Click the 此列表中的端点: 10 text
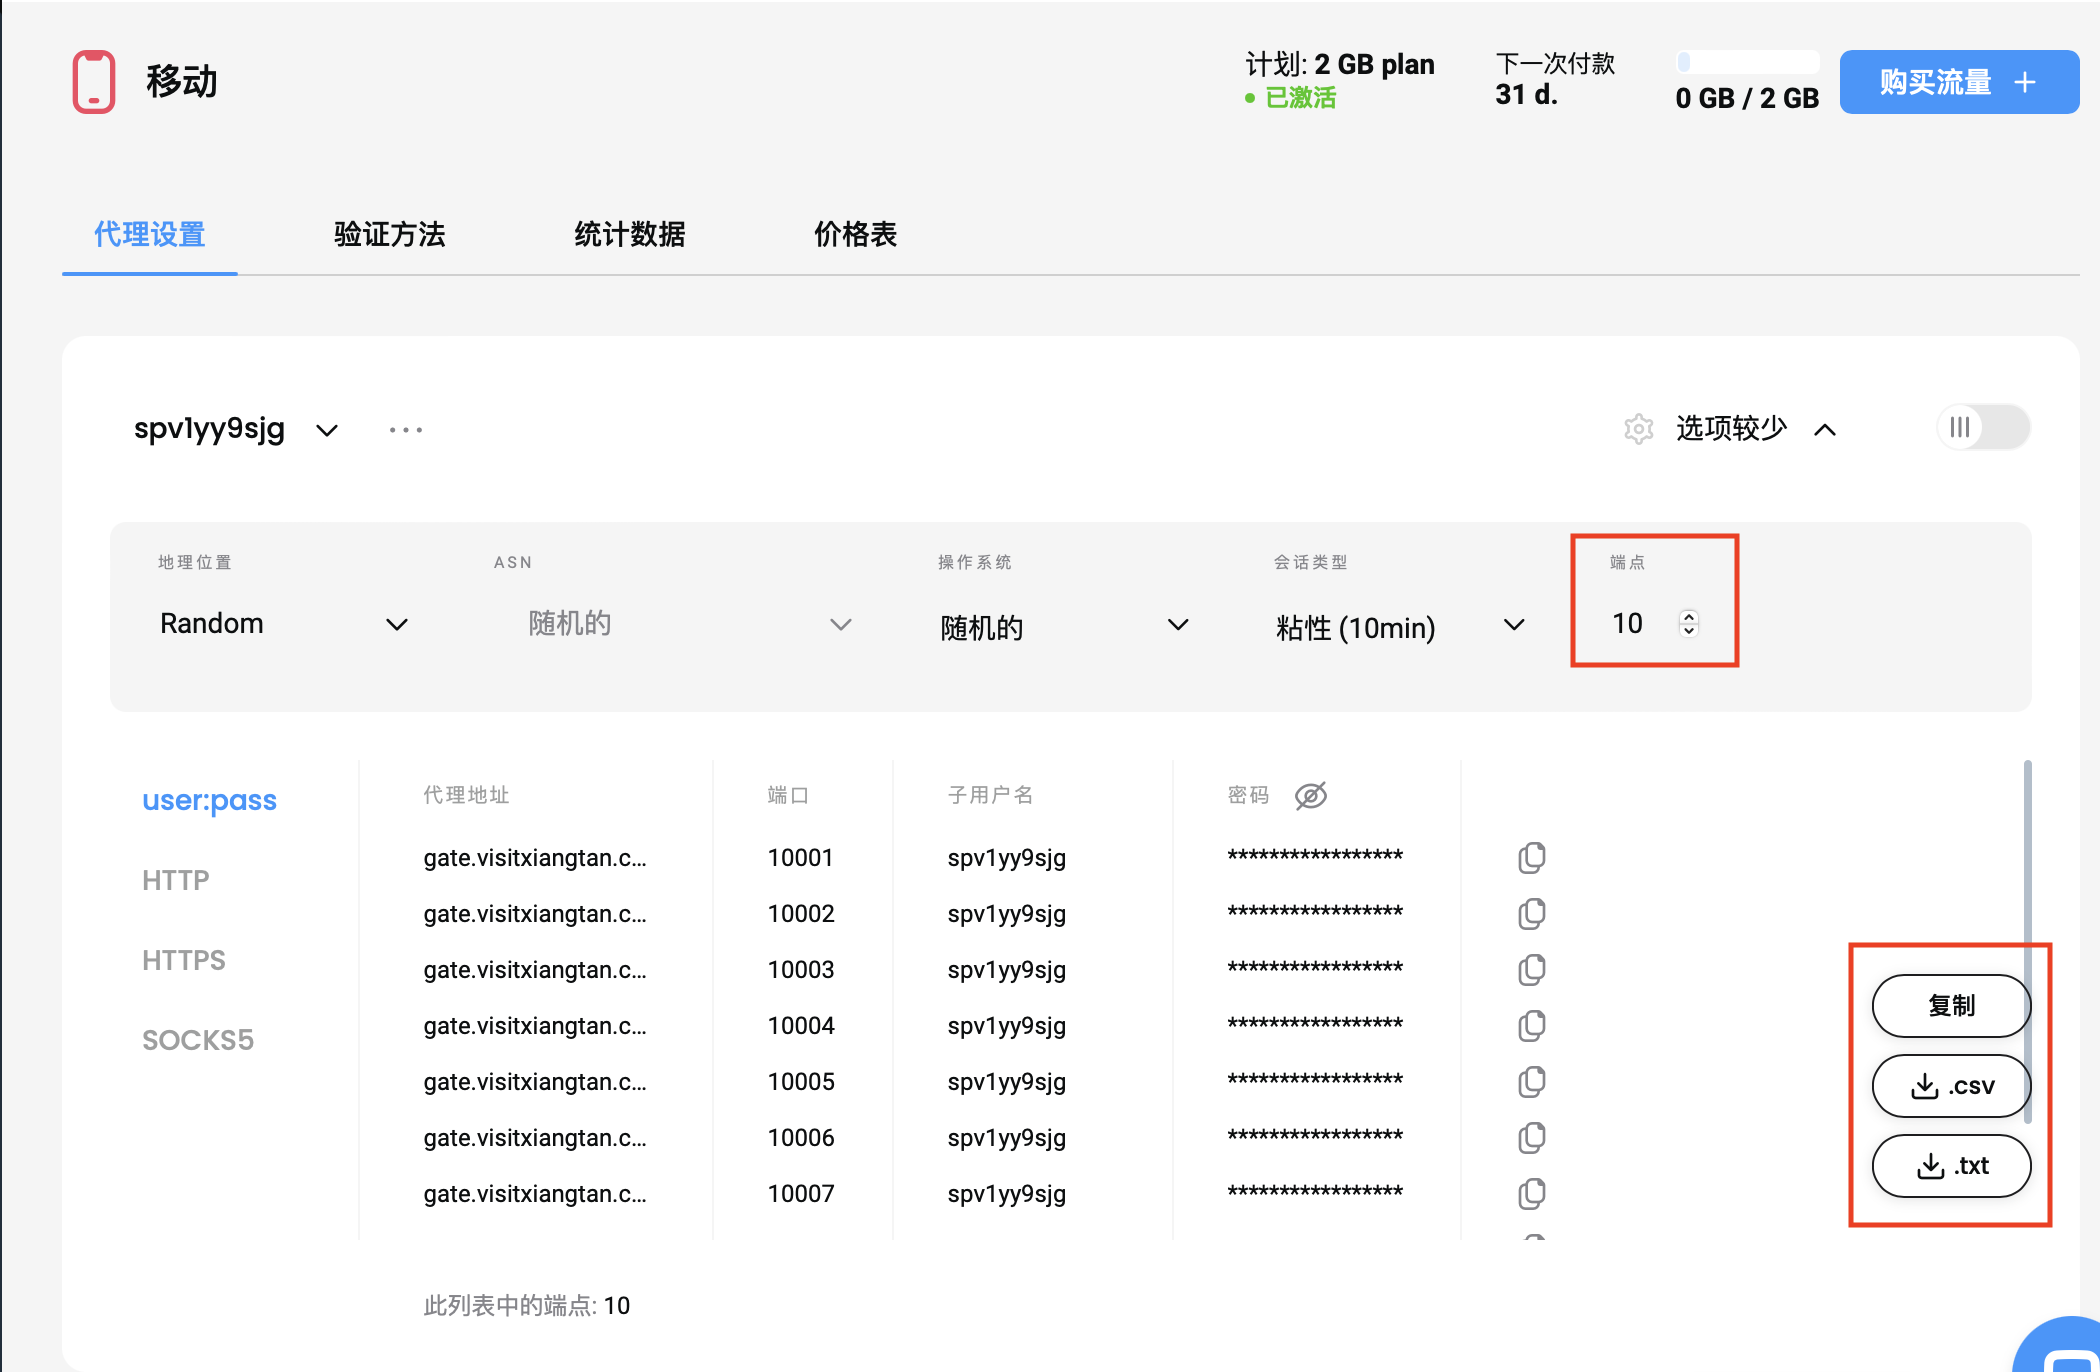Screen dimensions: 2100x1372 click(527, 1306)
